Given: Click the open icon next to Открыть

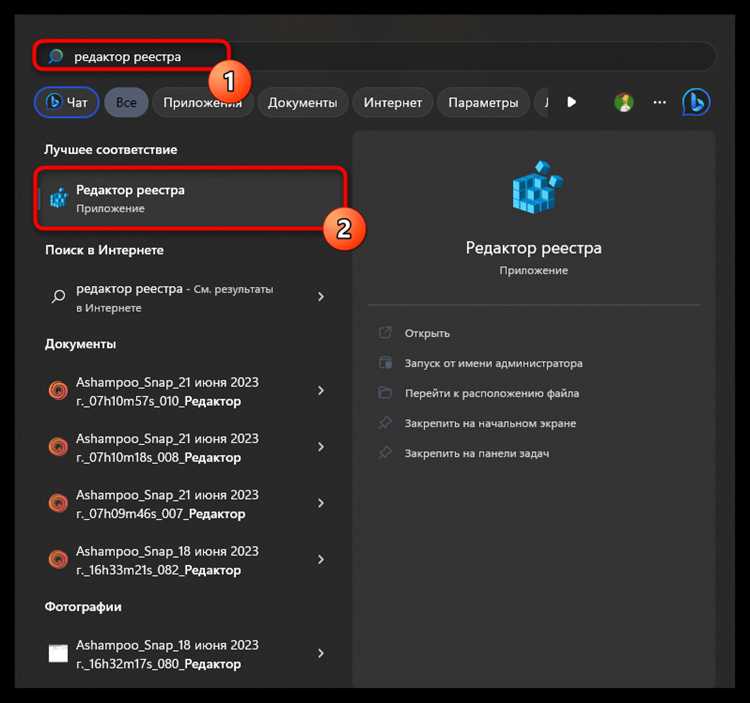Looking at the screenshot, I should click(x=385, y=332).
